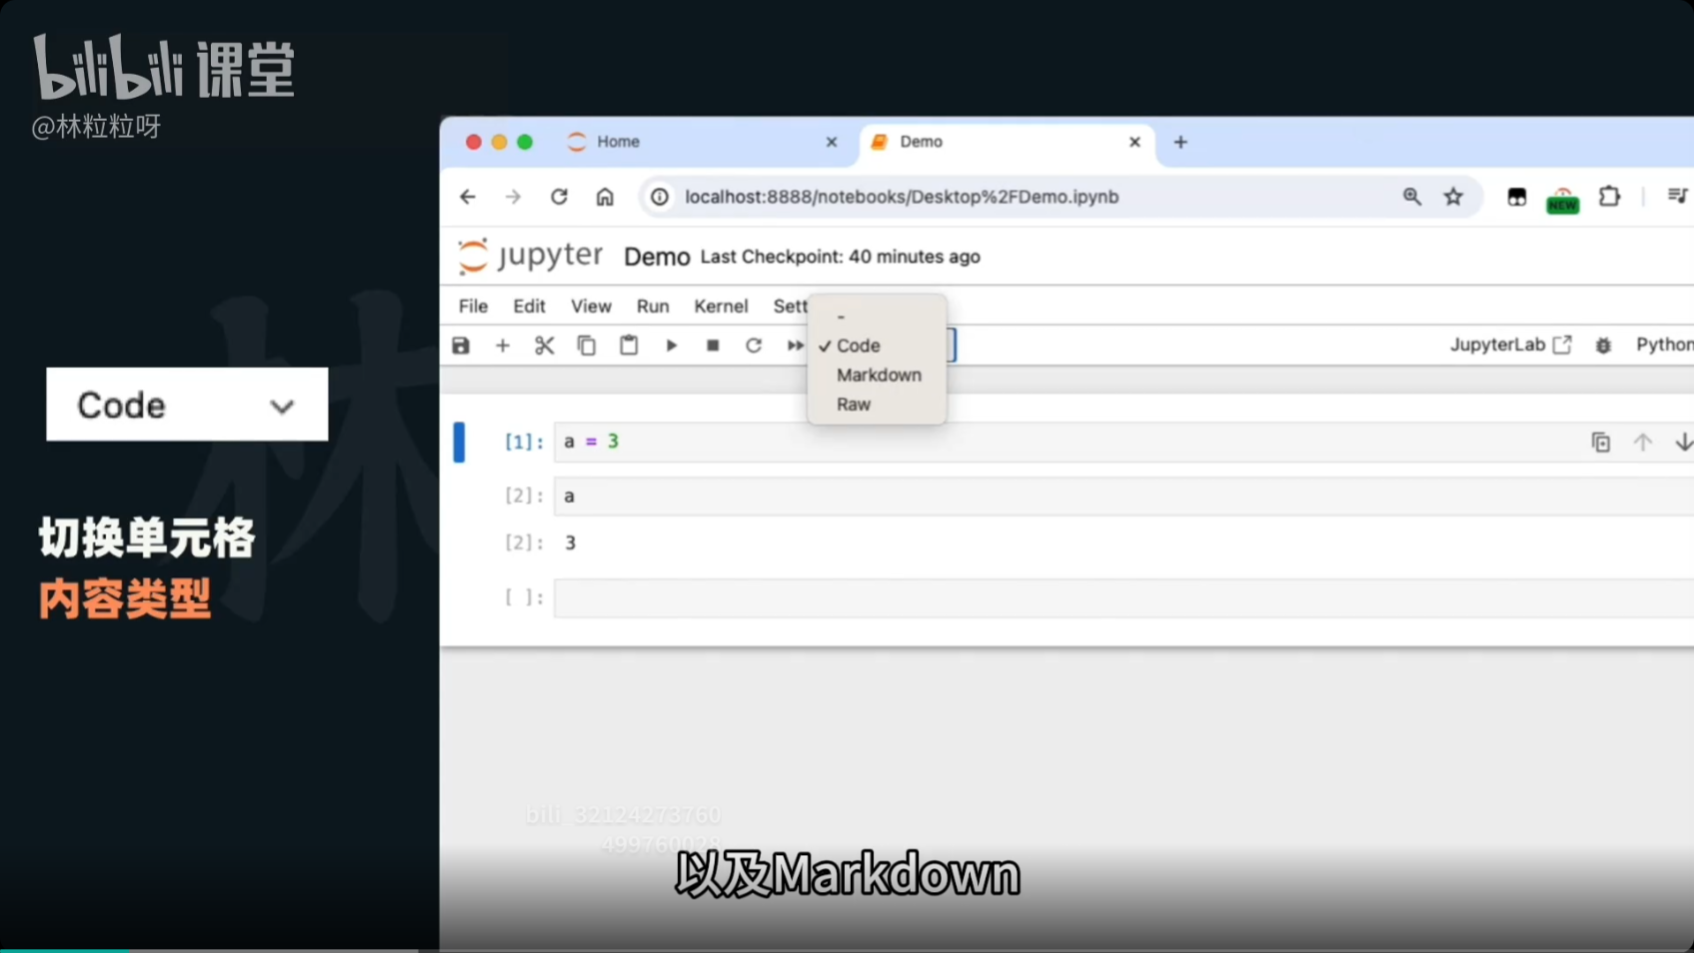Save the notebook with the floppy icon

460,346
